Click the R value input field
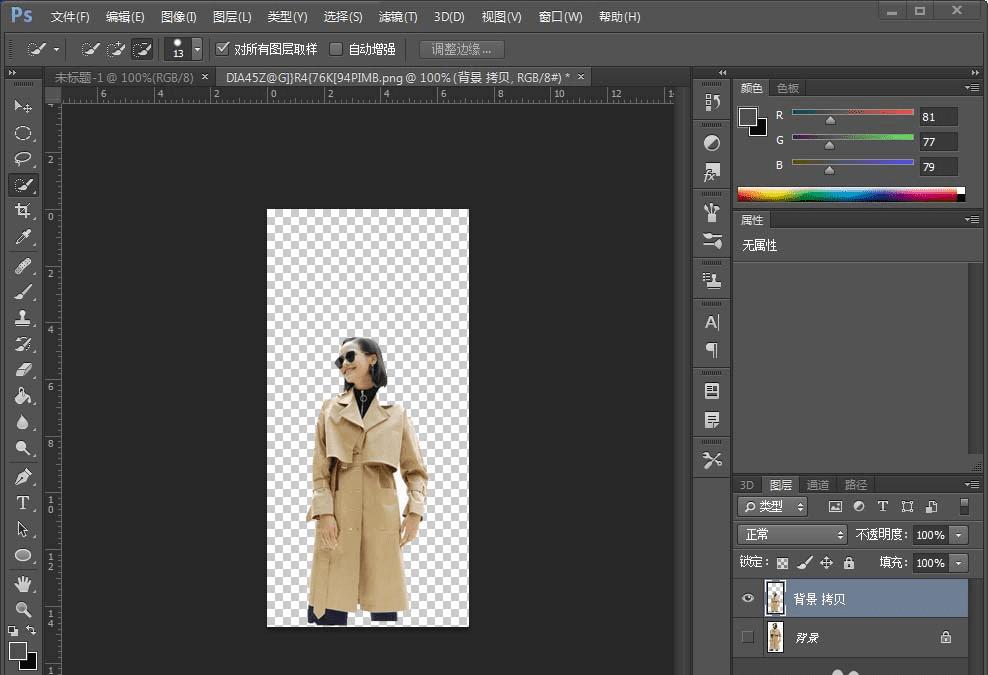 point(938,117)
